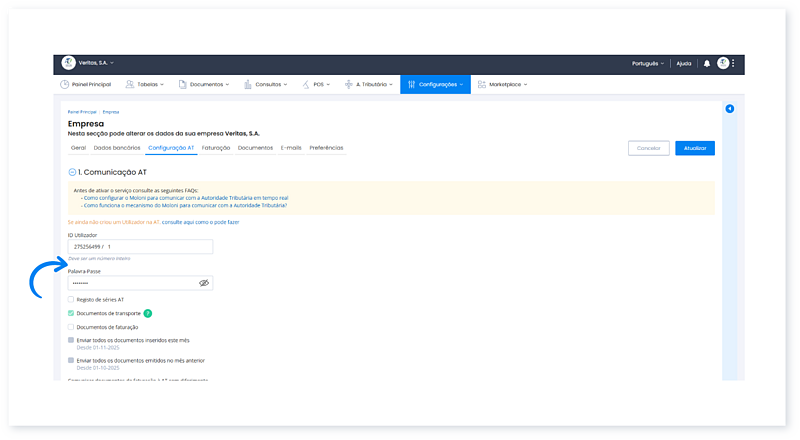Switch to the Faturação tab
This screenshot has height=440, width=800.
tap(216, 148)
